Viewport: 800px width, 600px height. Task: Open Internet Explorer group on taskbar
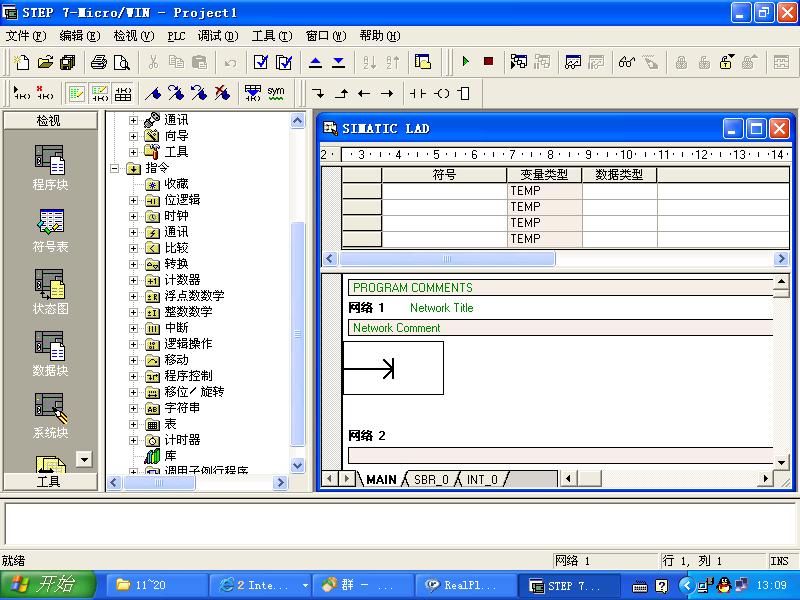[x=260, y=585]
